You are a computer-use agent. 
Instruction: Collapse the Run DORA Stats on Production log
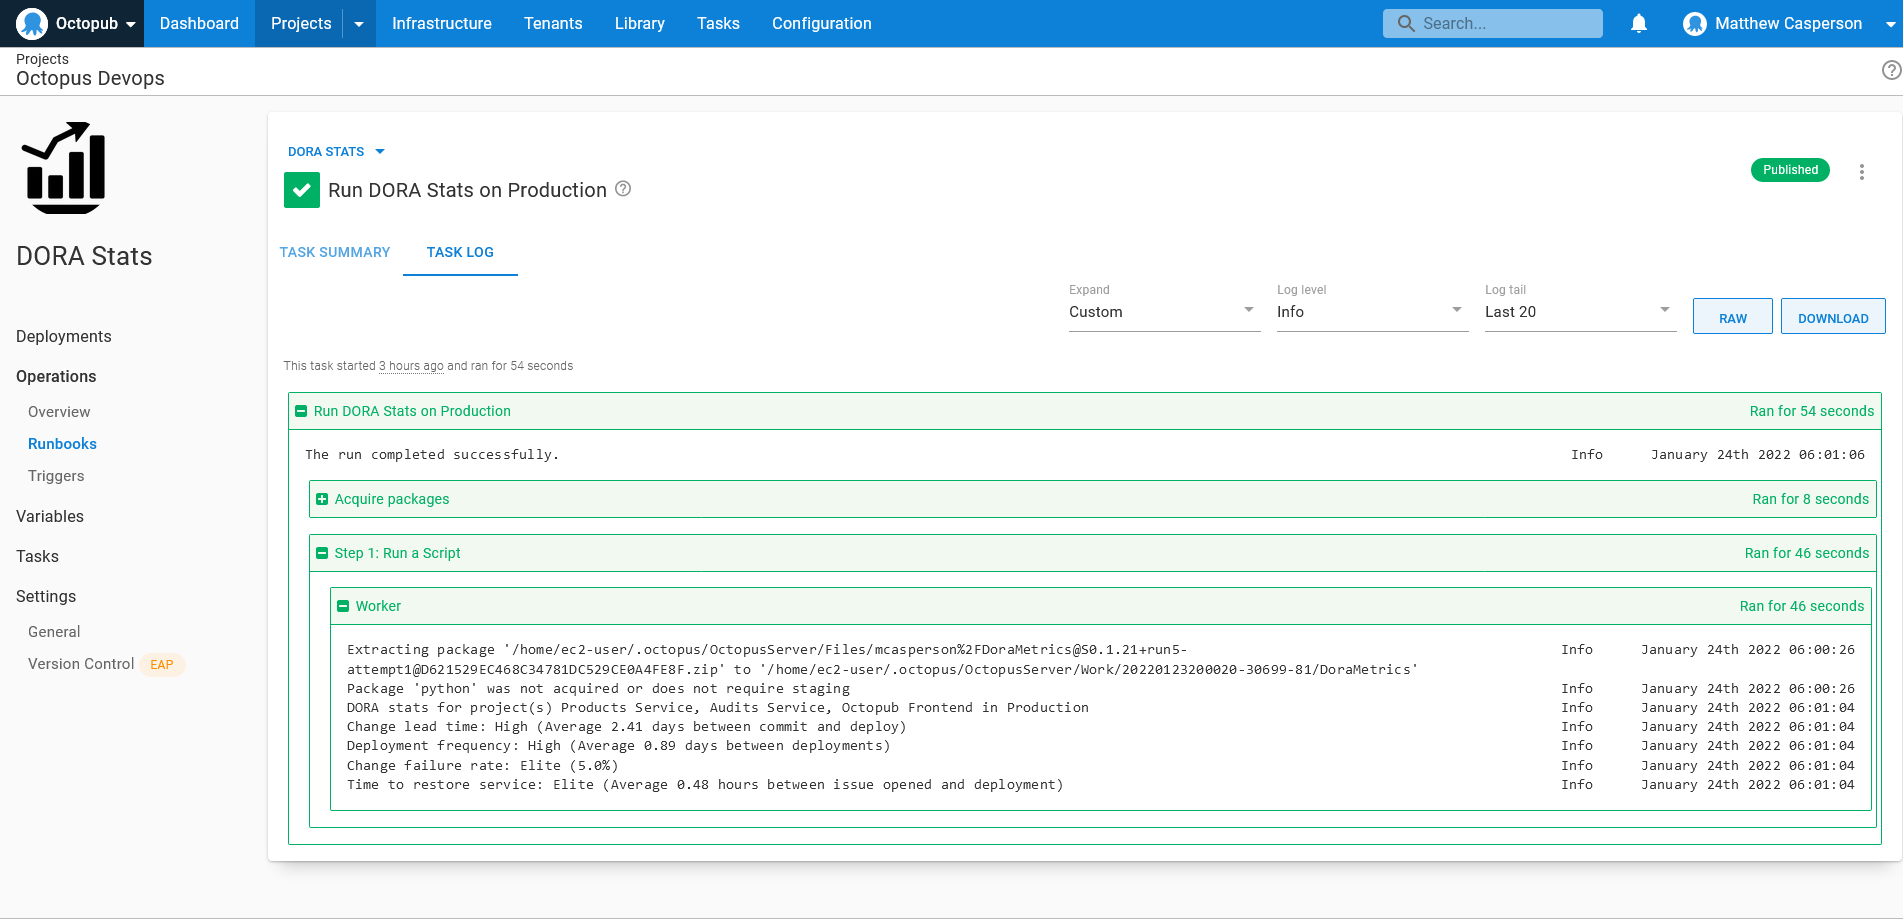click(x=301, y=411)
